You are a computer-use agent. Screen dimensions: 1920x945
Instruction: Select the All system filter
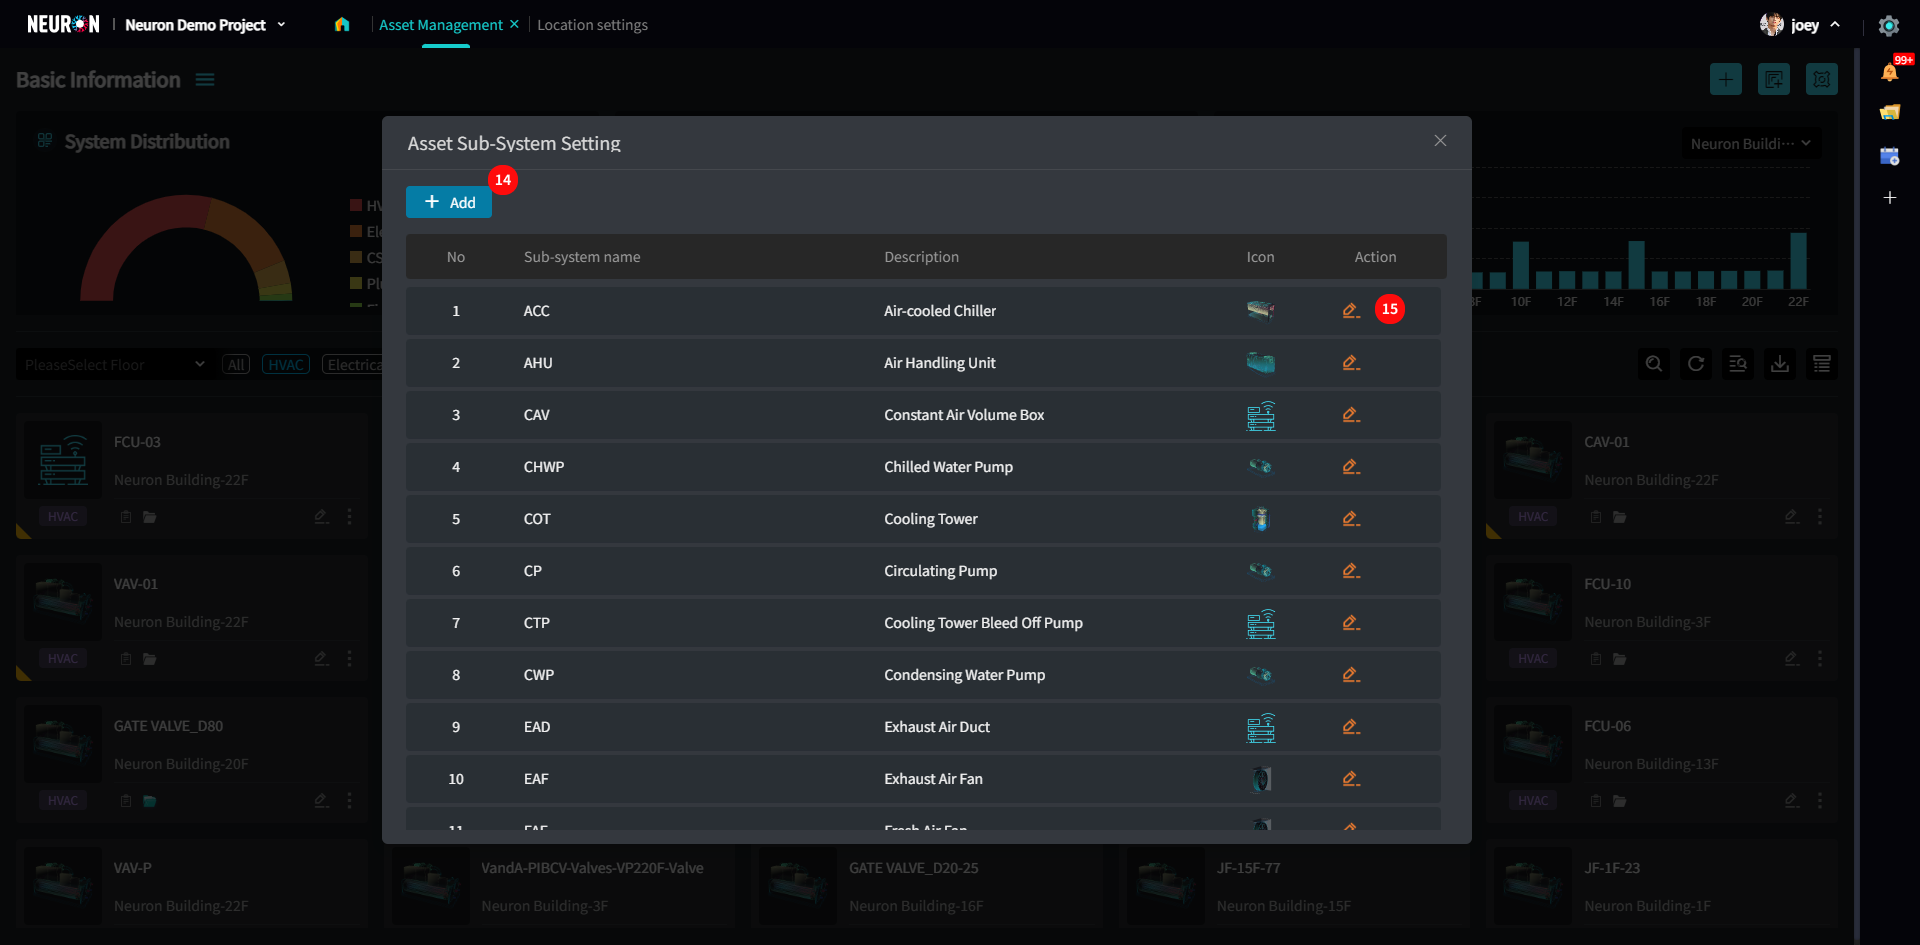click(x=236, y=365)
